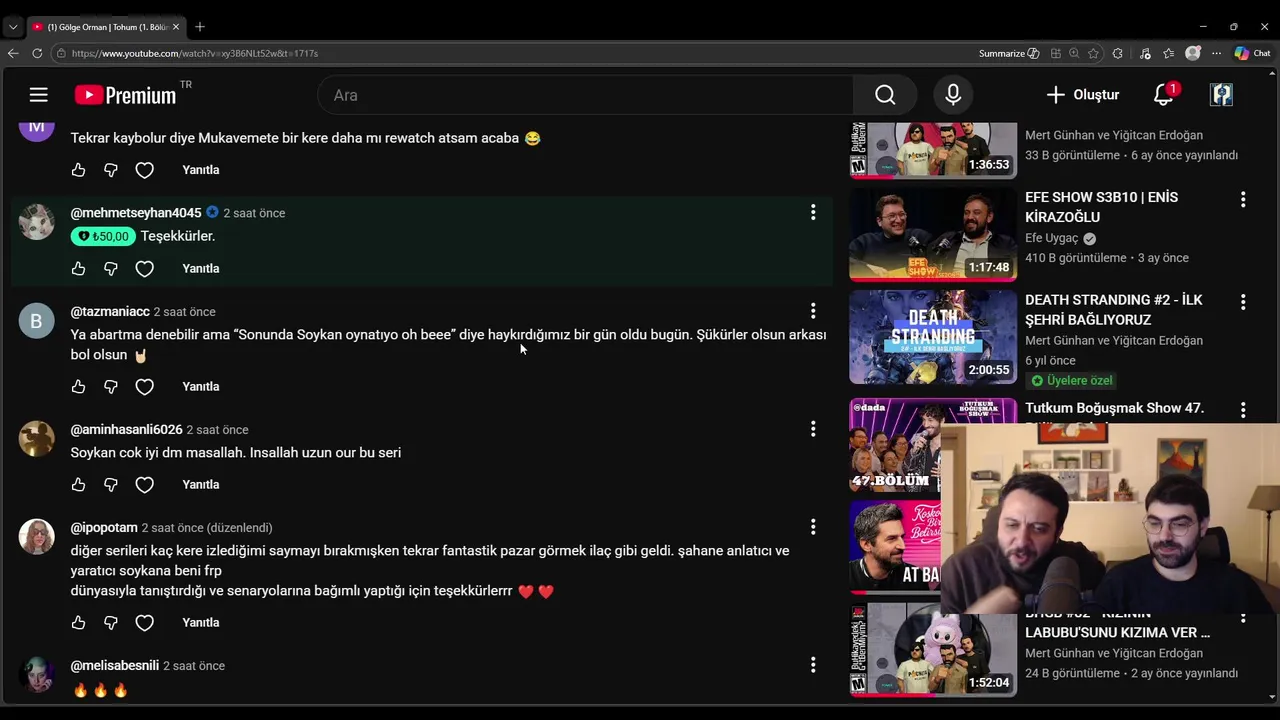Reply to the 'Tekrar kaybolur diye' comment
1280x720 pixels.
coord(201,170)
